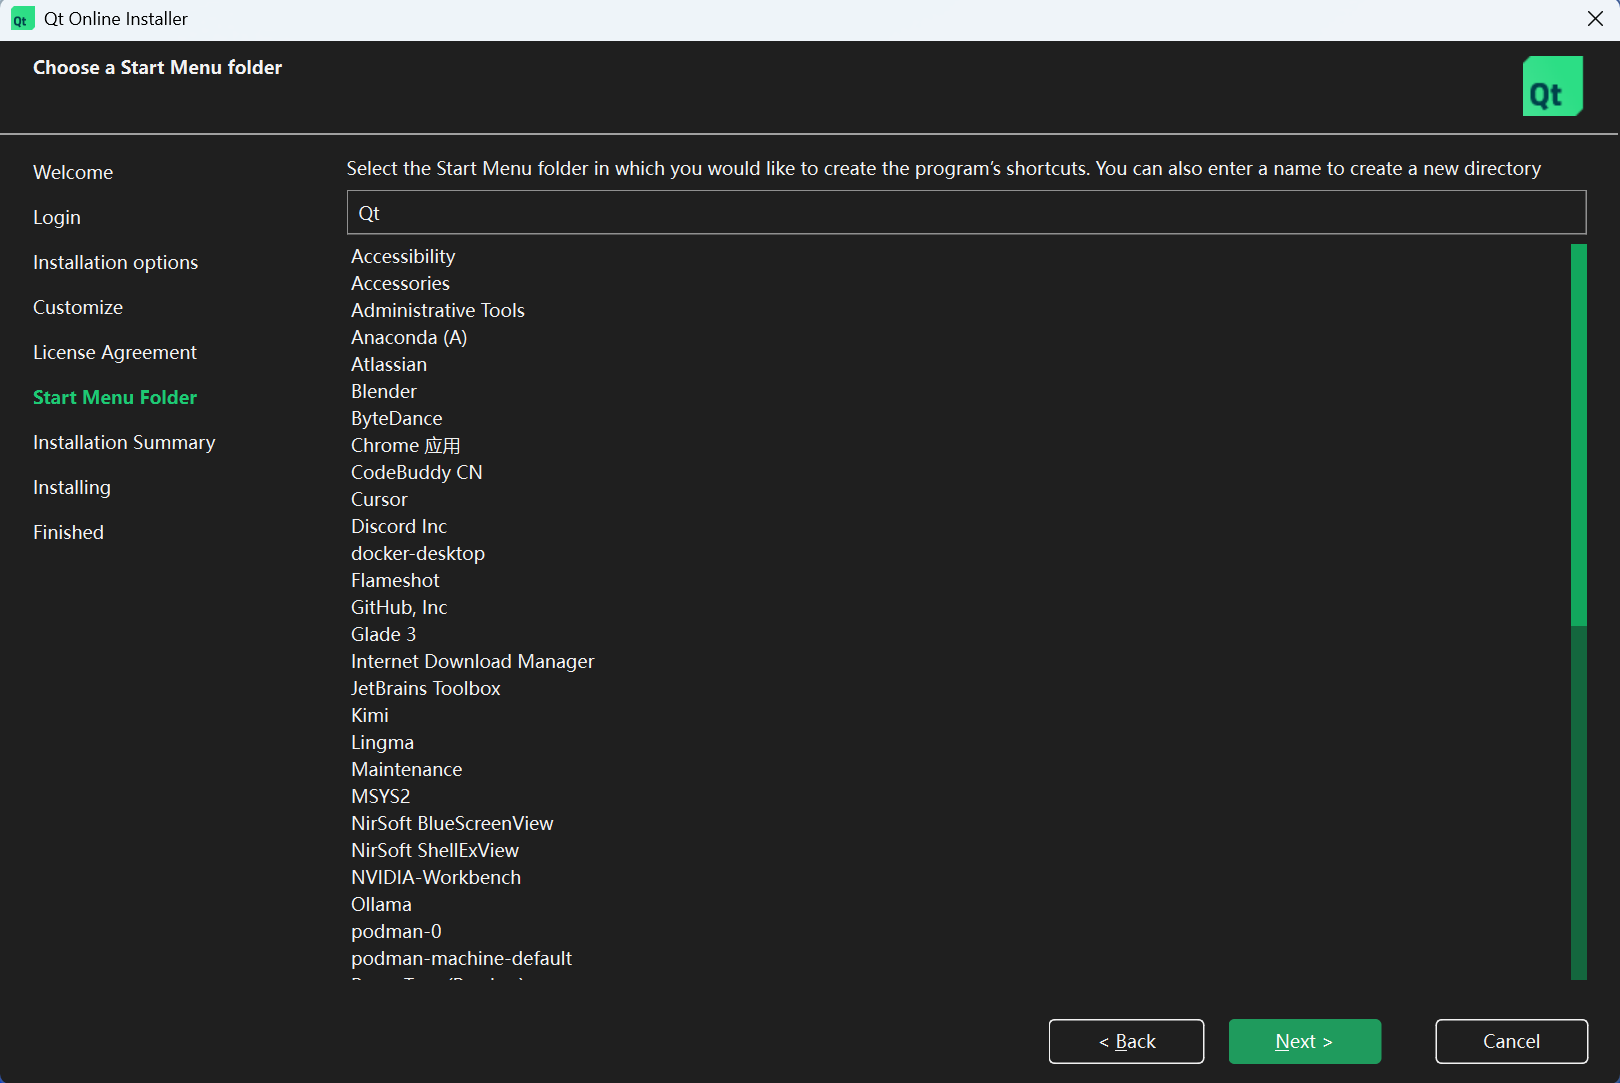The height and width of the screenshot is (1083, 1620).
Task: Select the CodeBuddy CN folder
Action: coord(417,472)
